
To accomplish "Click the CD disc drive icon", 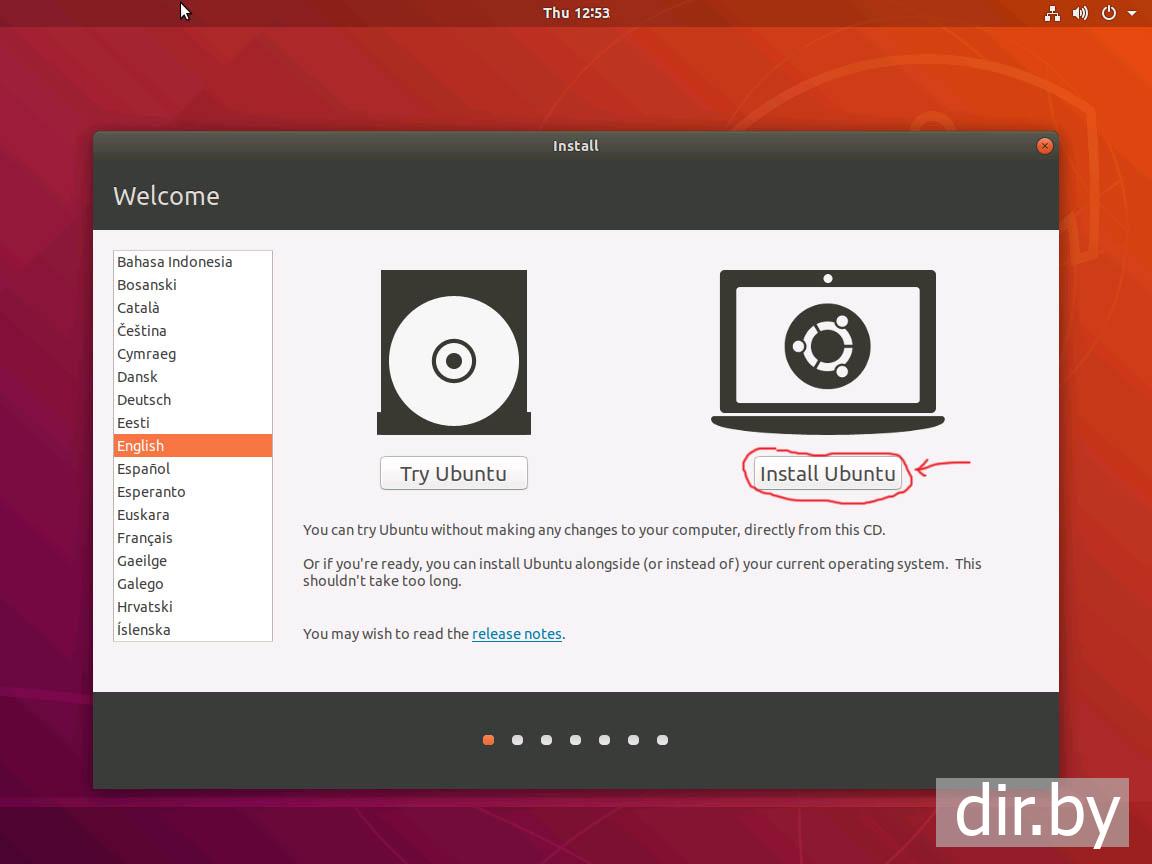I will [x=453, y=353].
